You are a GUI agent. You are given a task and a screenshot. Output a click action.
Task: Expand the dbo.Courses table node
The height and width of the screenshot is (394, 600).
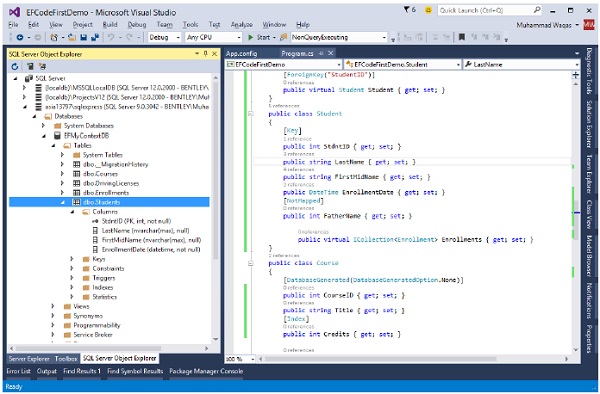(x=62, y=174)
